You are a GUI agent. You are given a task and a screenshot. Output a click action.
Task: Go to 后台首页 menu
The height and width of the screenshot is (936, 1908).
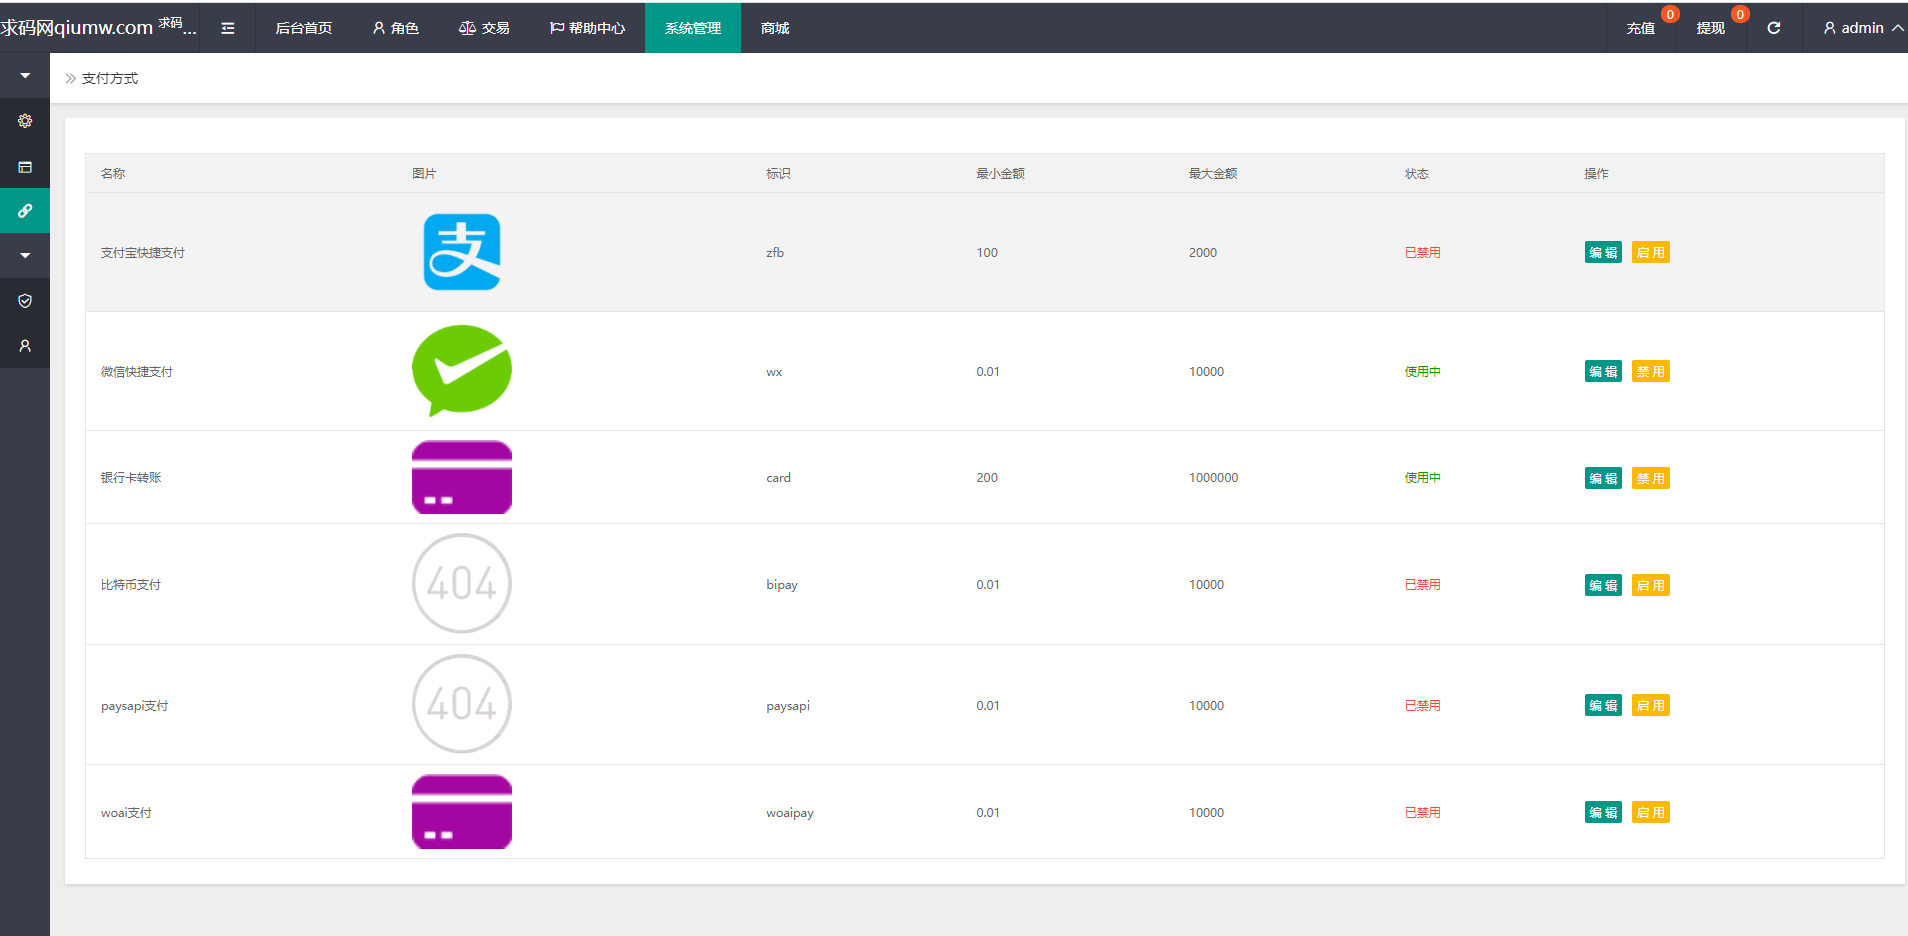tap(304, 28)
